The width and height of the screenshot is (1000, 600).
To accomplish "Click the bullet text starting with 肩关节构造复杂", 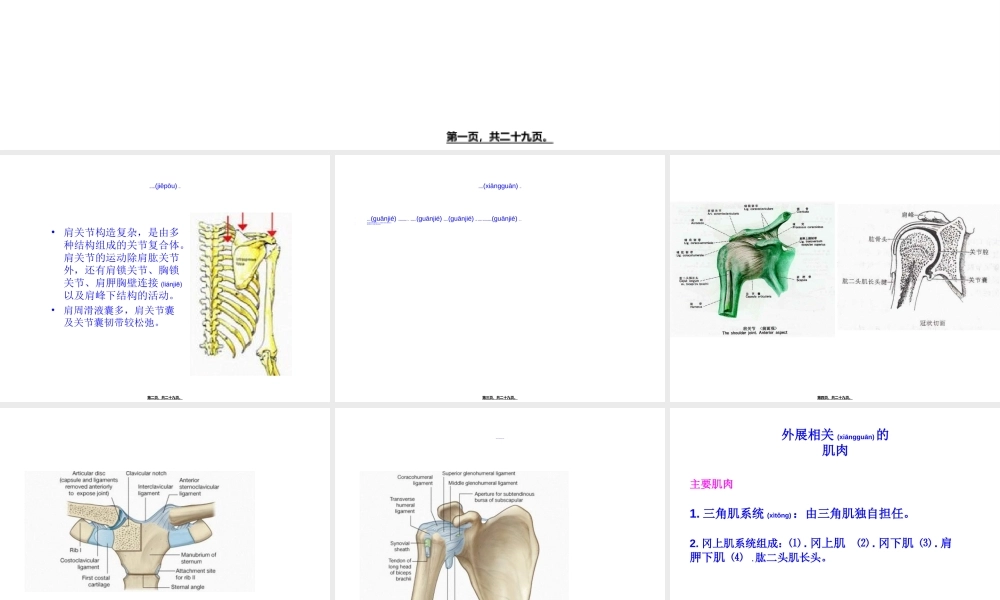I will click(118, 263).
